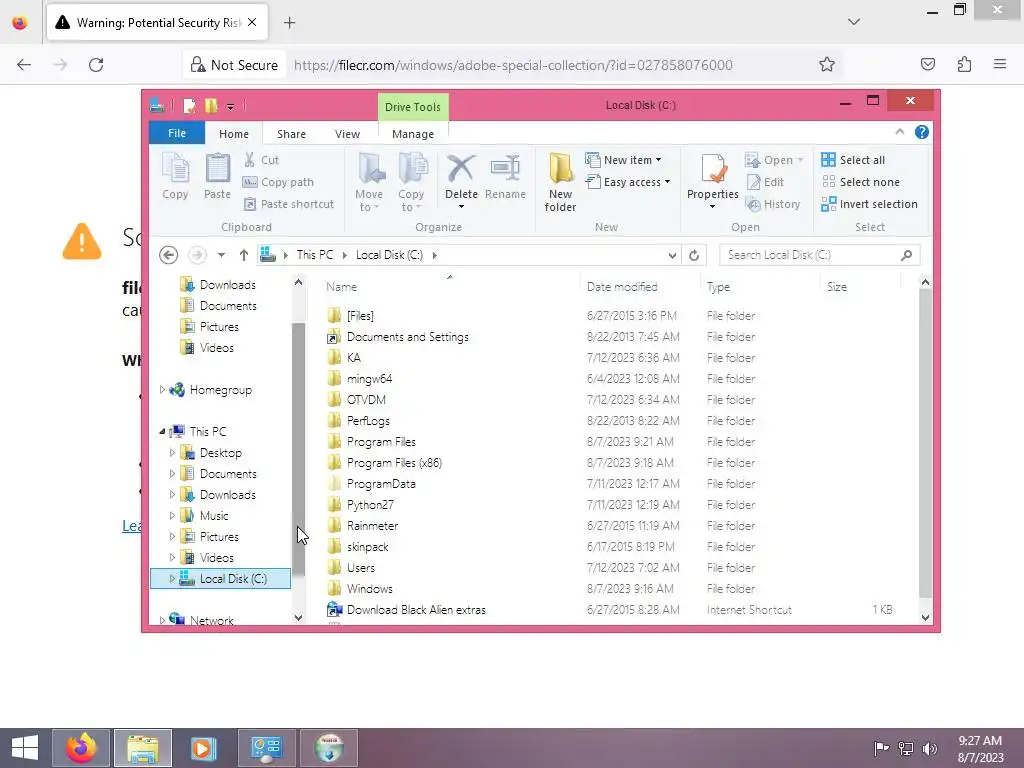Open a new Firefox tab
Image resolution: width=1024 pixels, height=768 pixels.
pyautogui.click(x=289, y=23)
